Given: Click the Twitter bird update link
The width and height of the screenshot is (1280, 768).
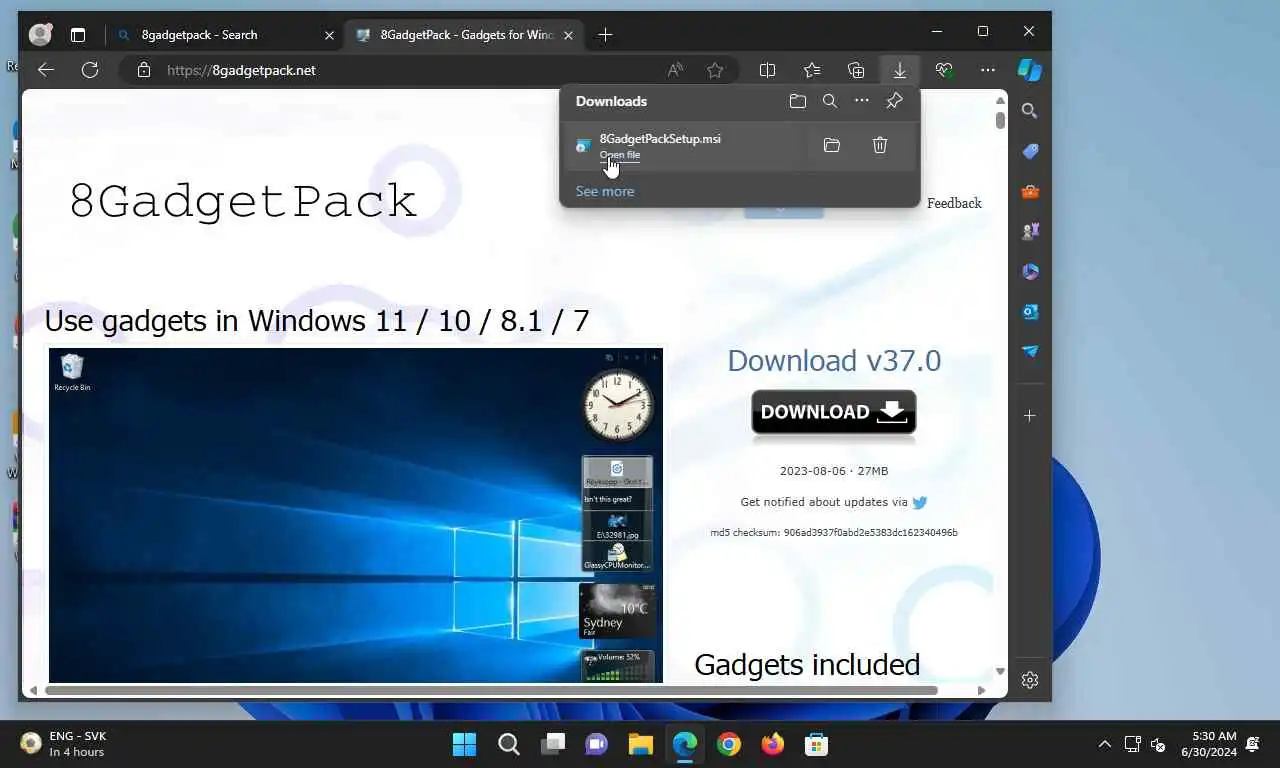Looking at the screenshot, I should tap(920, 502).
